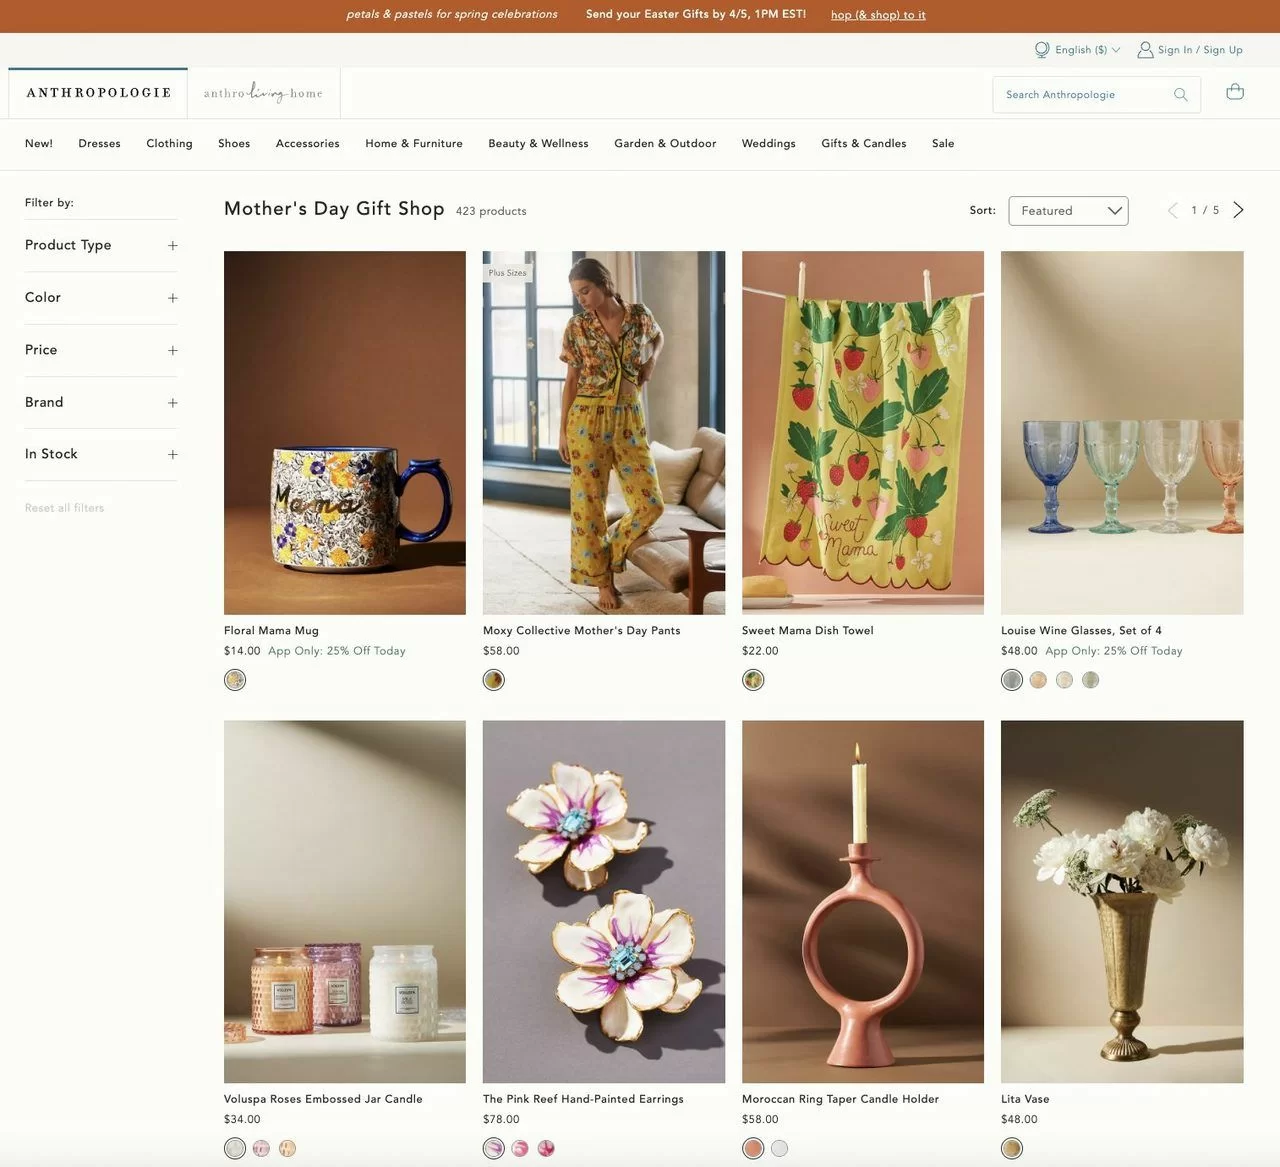Select first Louise Wine Glasses swatch

click(1012, 680)
